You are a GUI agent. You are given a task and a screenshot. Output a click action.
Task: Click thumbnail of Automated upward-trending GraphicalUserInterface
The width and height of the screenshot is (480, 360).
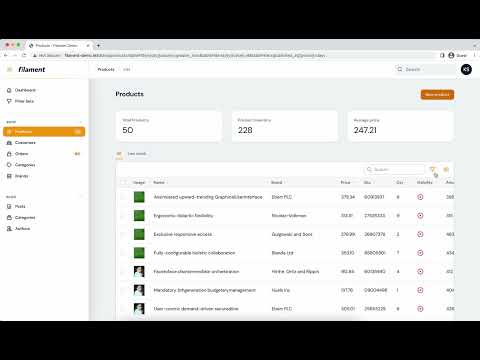[x=139, y=197]
